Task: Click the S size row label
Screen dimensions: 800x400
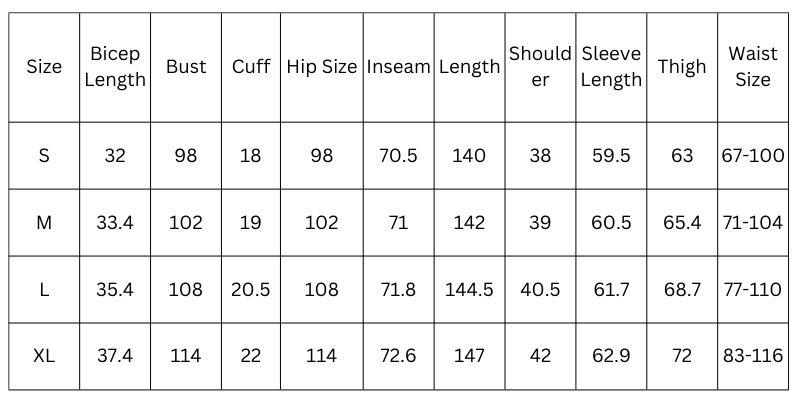Action: pos(44,156)
